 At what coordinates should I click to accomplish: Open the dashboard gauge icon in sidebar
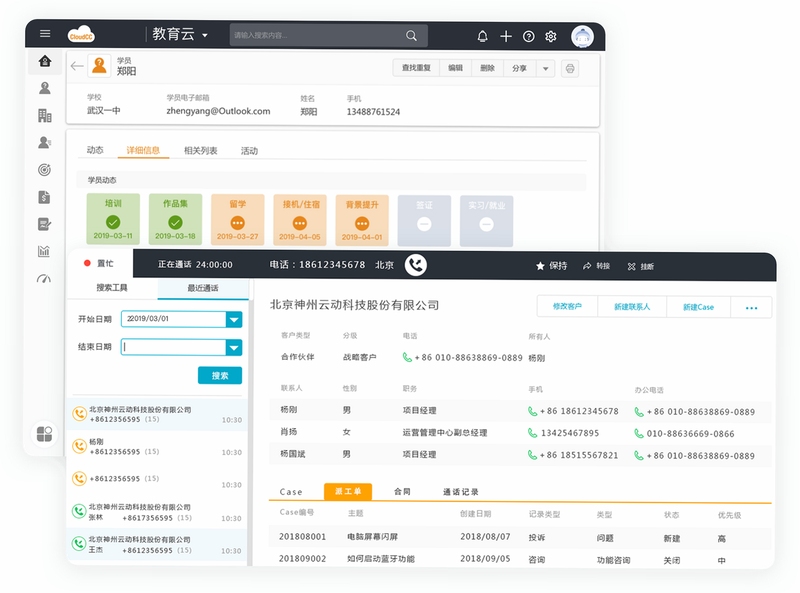click(x=44, y=278)
